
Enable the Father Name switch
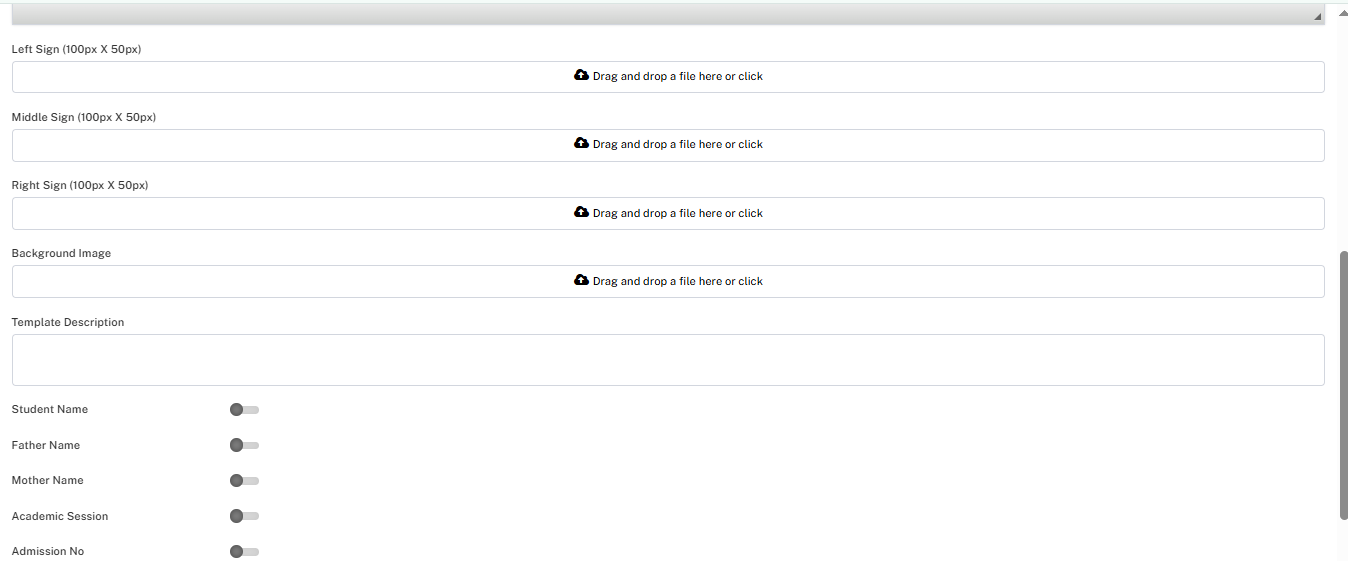pos(243,445)
